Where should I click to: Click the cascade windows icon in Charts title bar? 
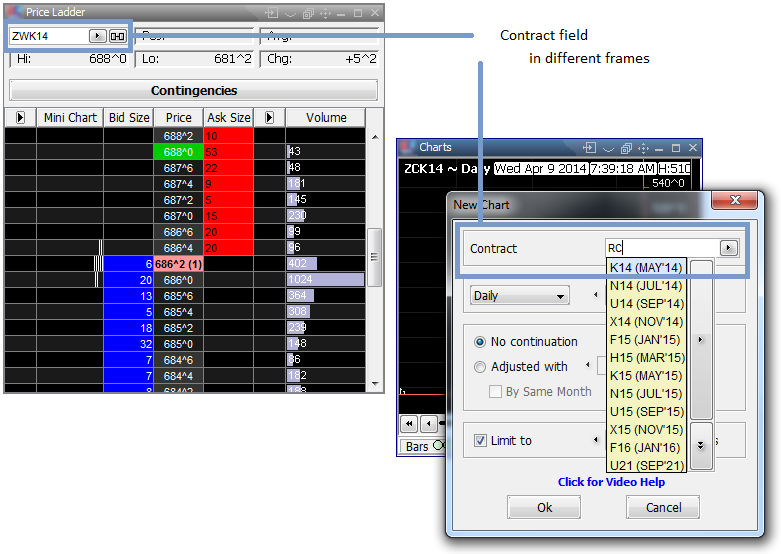coord(625,148)
